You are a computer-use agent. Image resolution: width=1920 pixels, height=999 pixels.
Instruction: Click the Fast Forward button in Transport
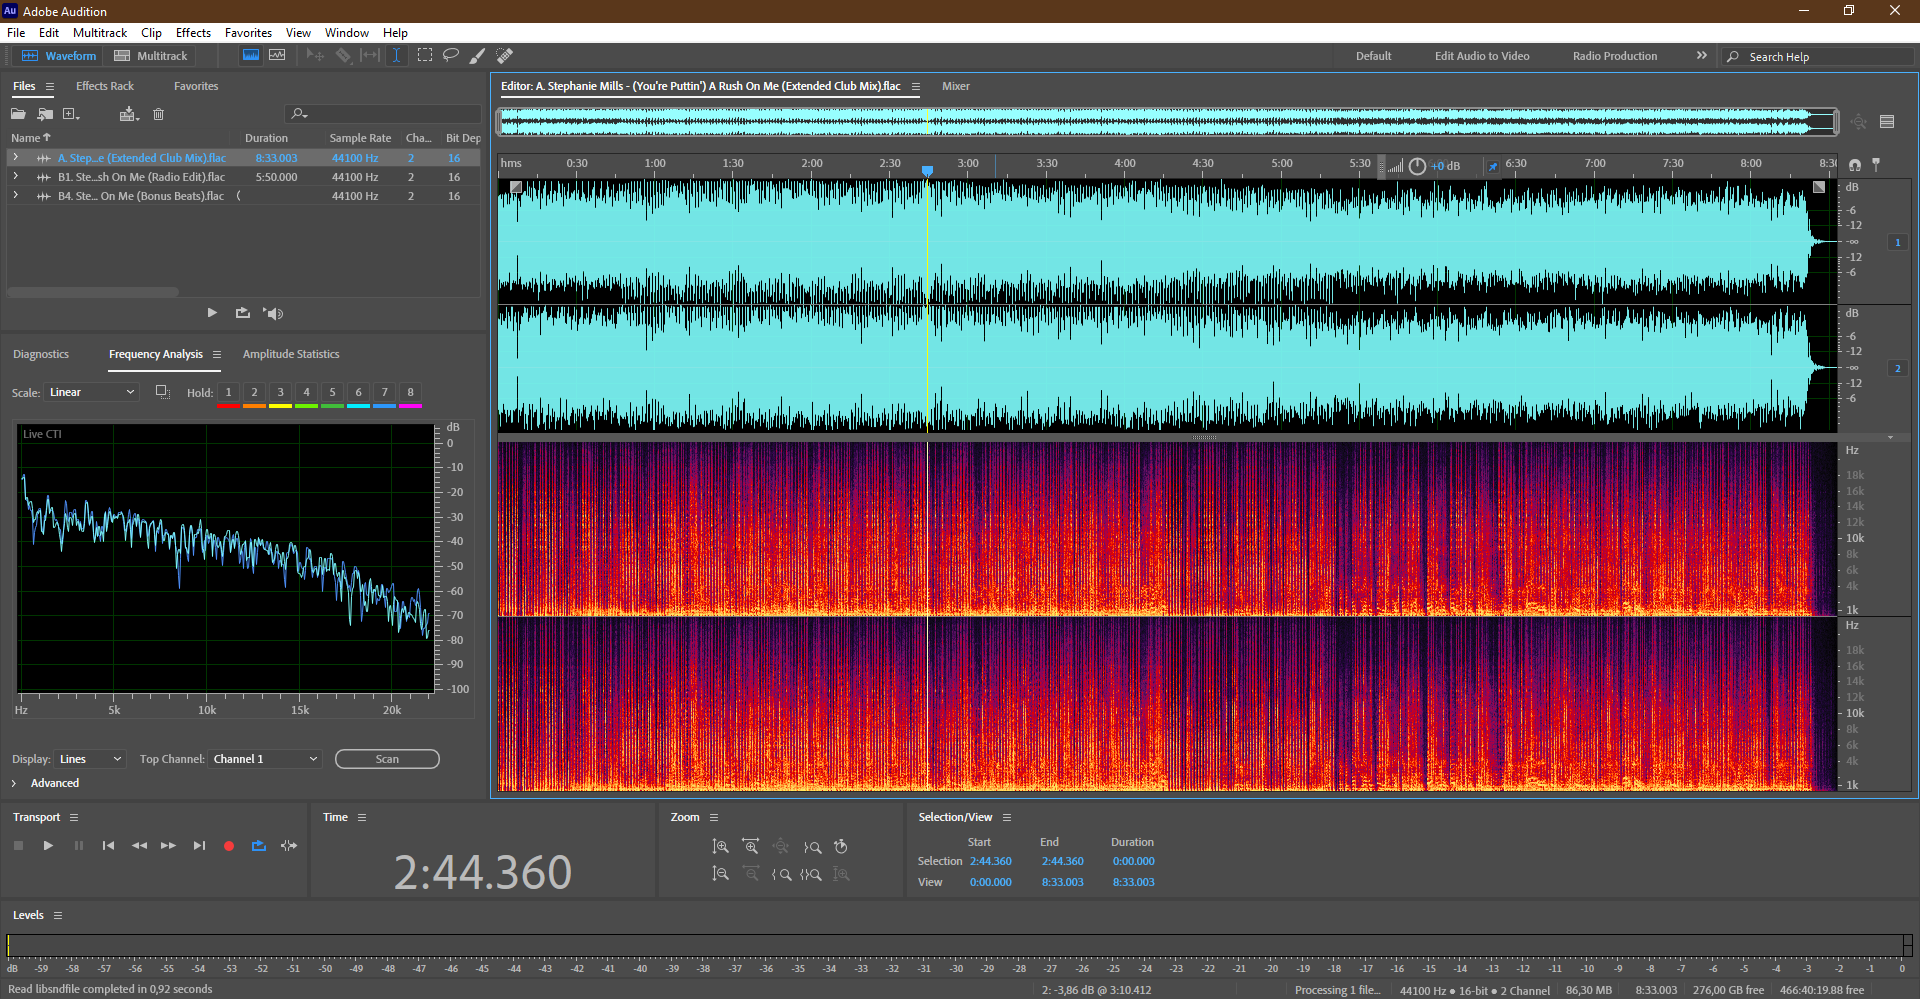168,846
